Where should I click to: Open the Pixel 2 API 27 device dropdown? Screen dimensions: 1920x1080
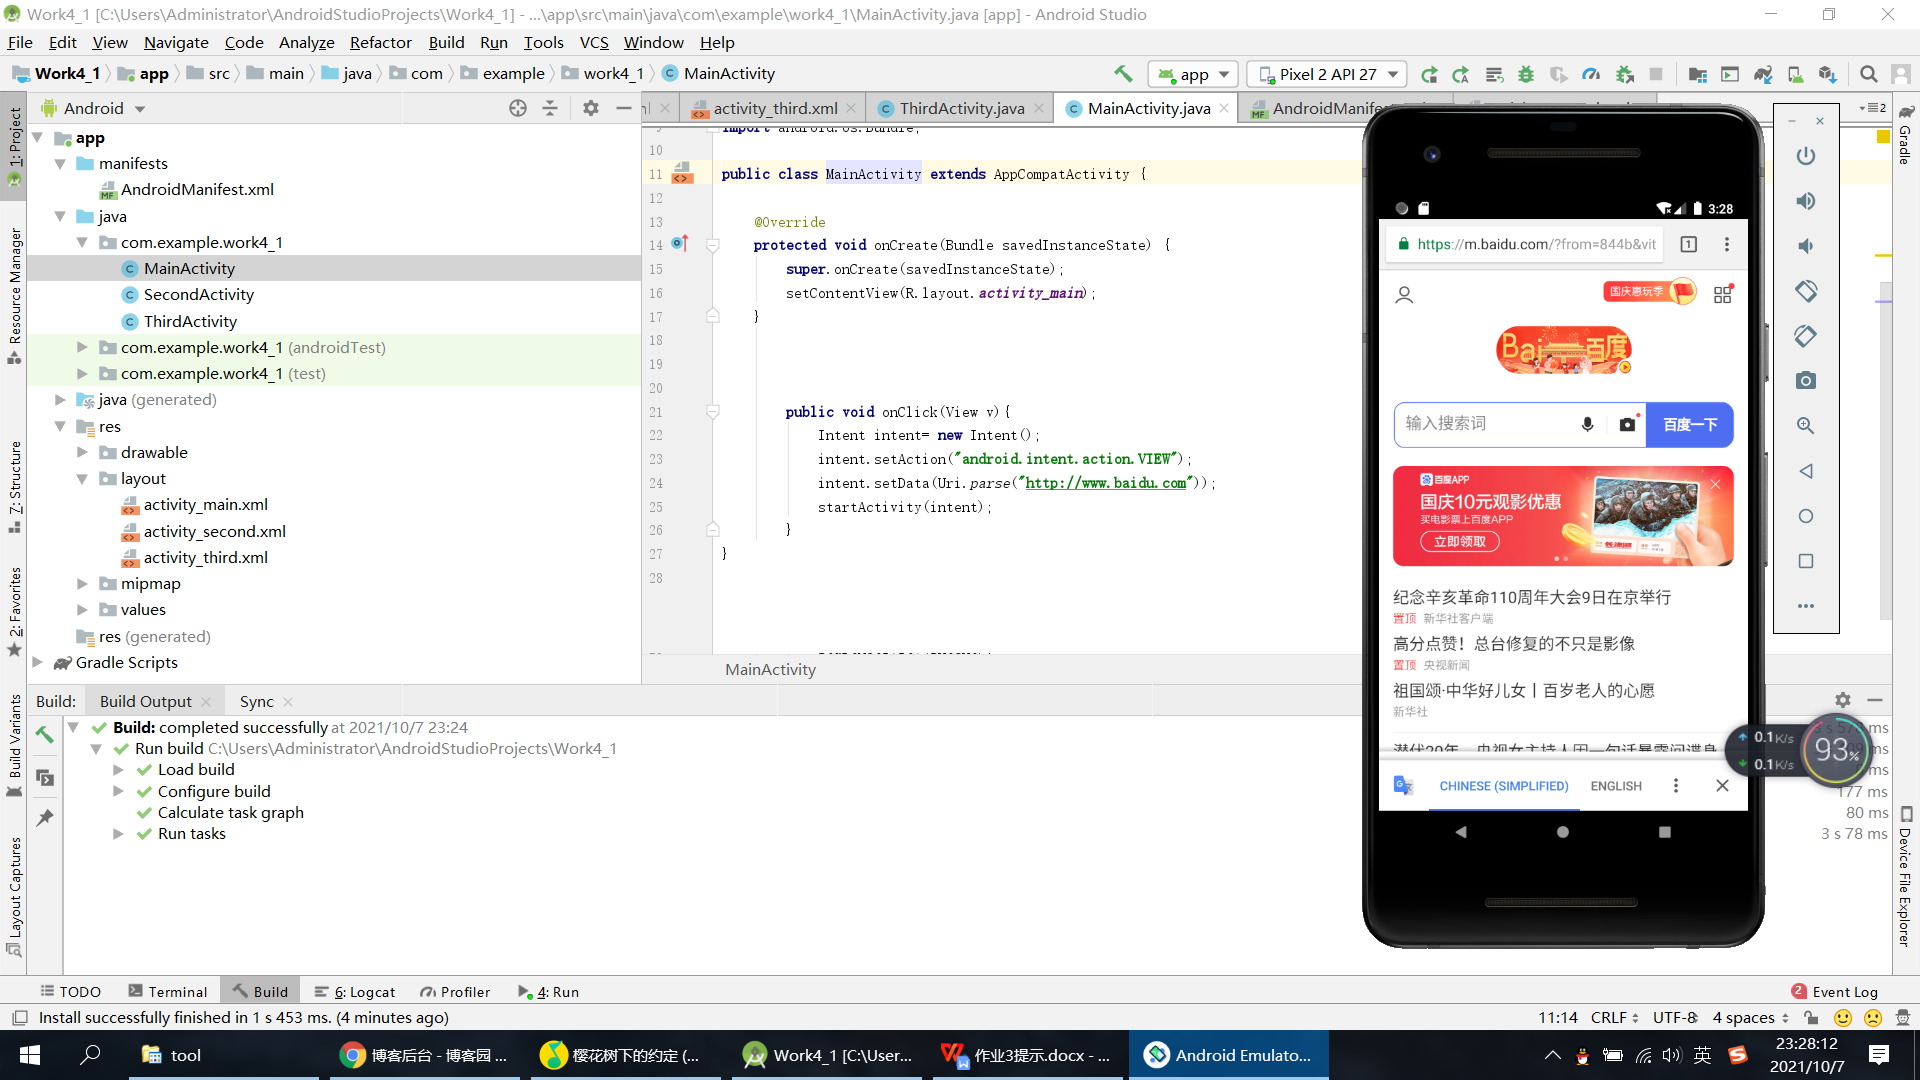1328,74
